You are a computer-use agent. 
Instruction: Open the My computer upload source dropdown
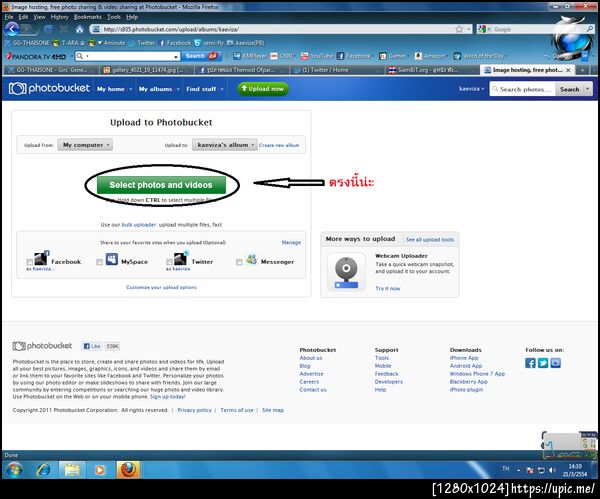85,145
